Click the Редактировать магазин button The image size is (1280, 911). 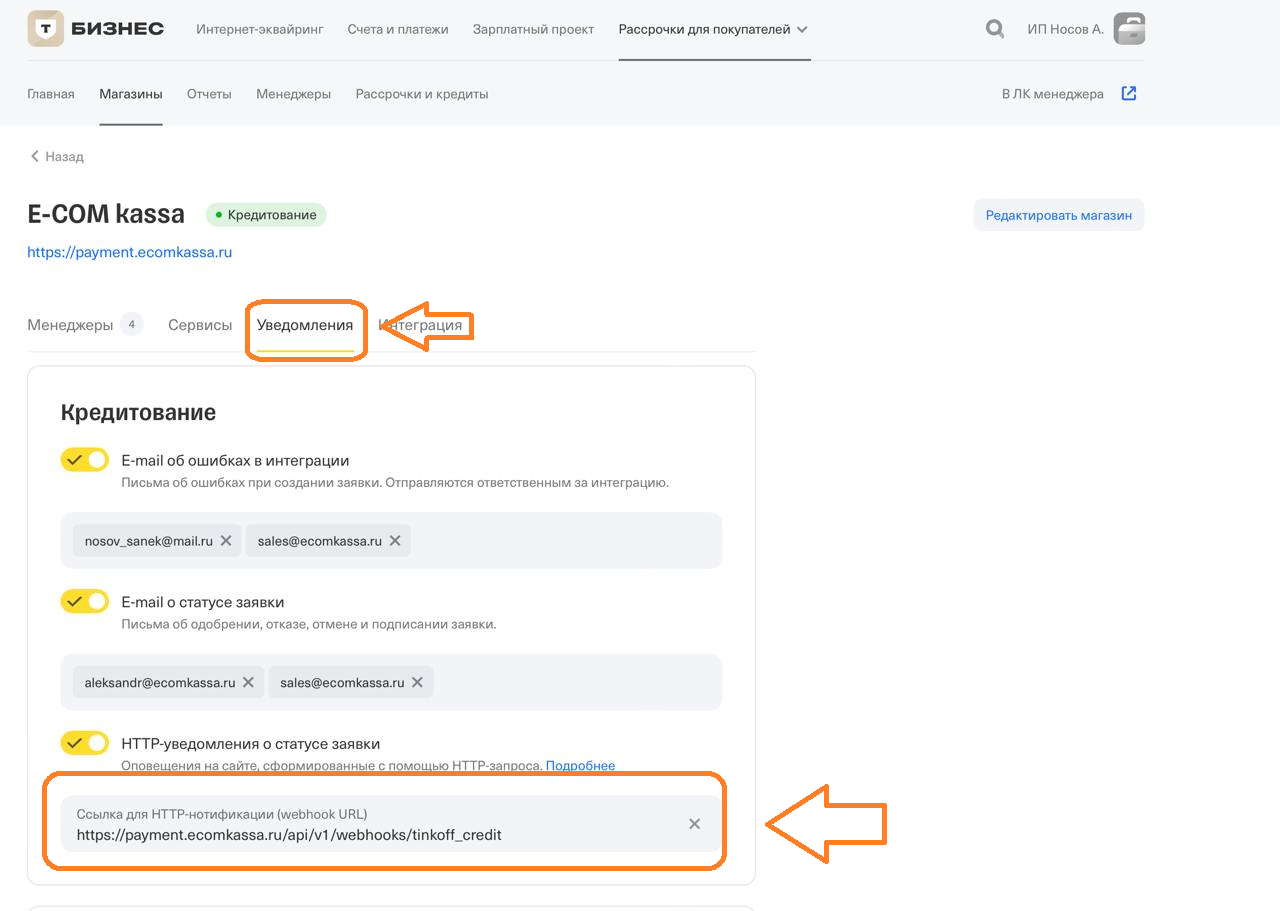[x=1058, y=215]
